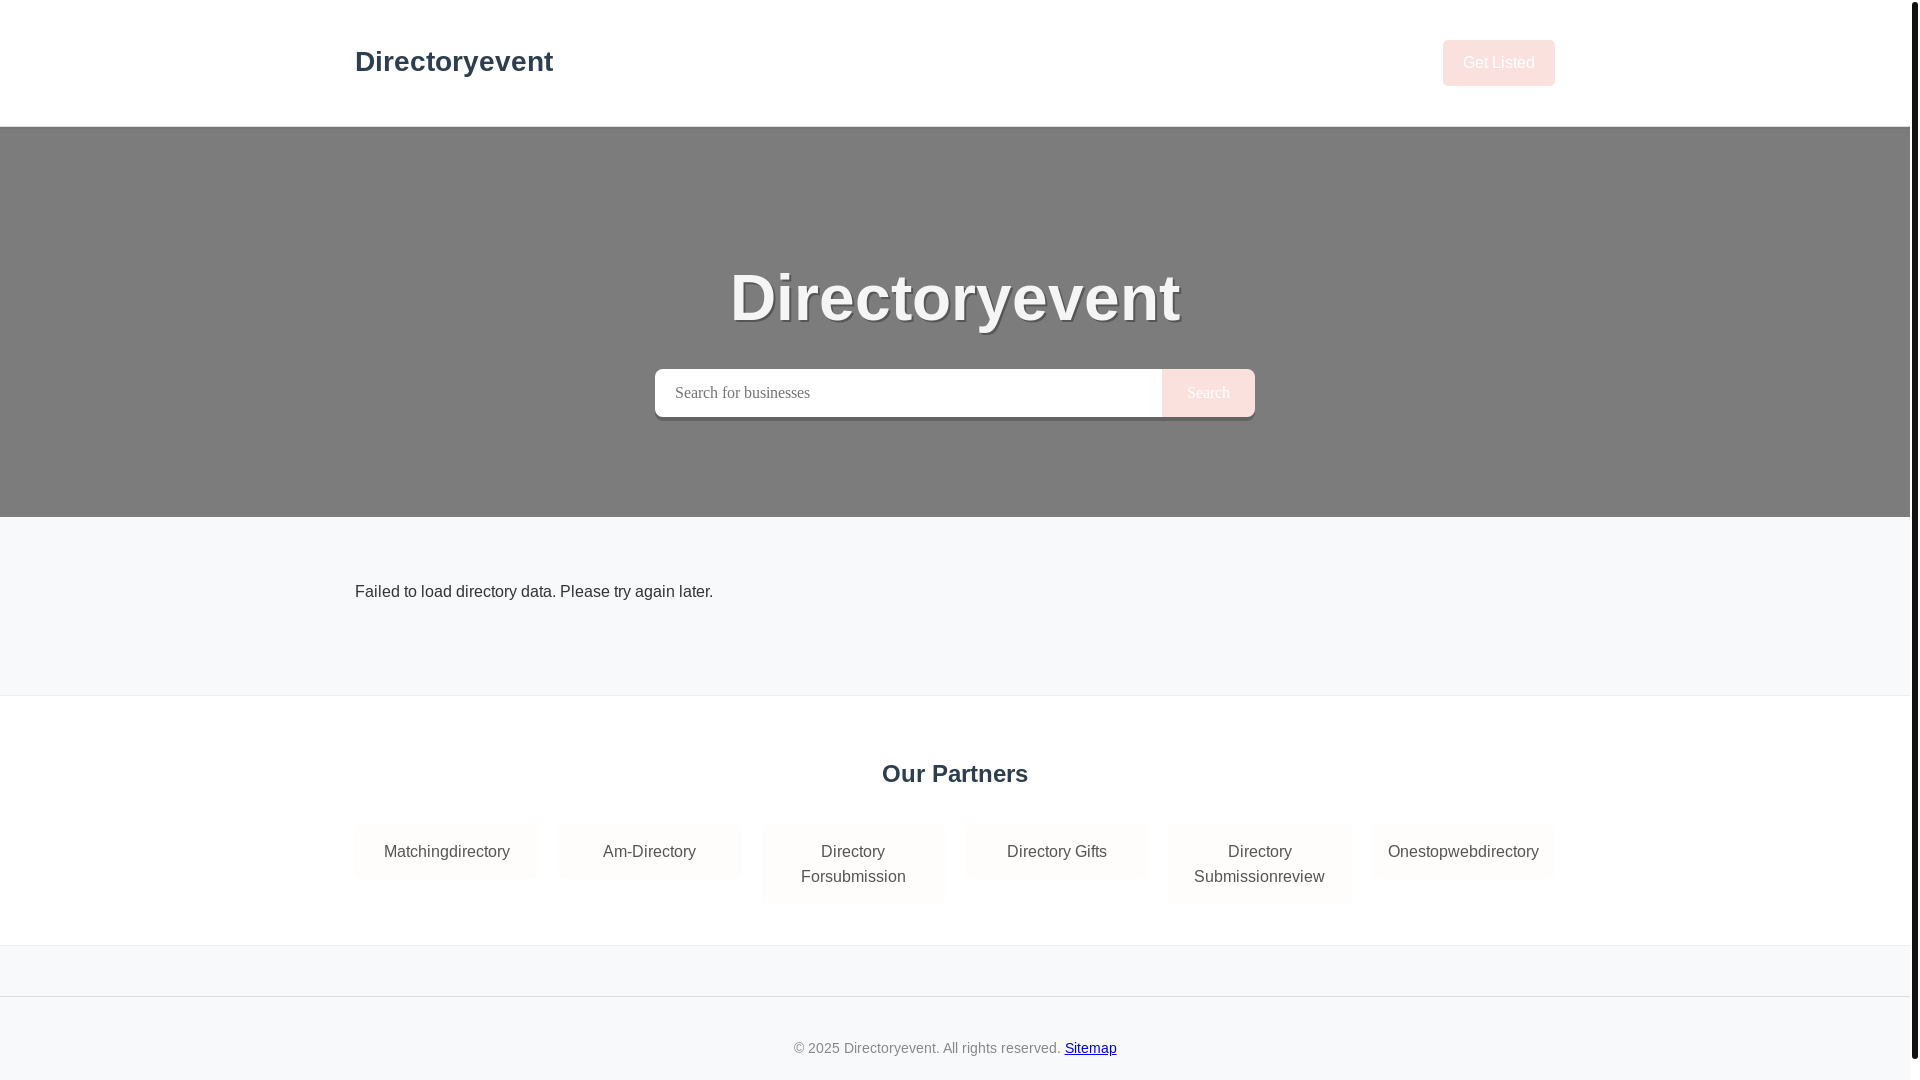Open the Directory Gifts partner link
The image size is (1920, 1080).
[x=1056, y=852]
